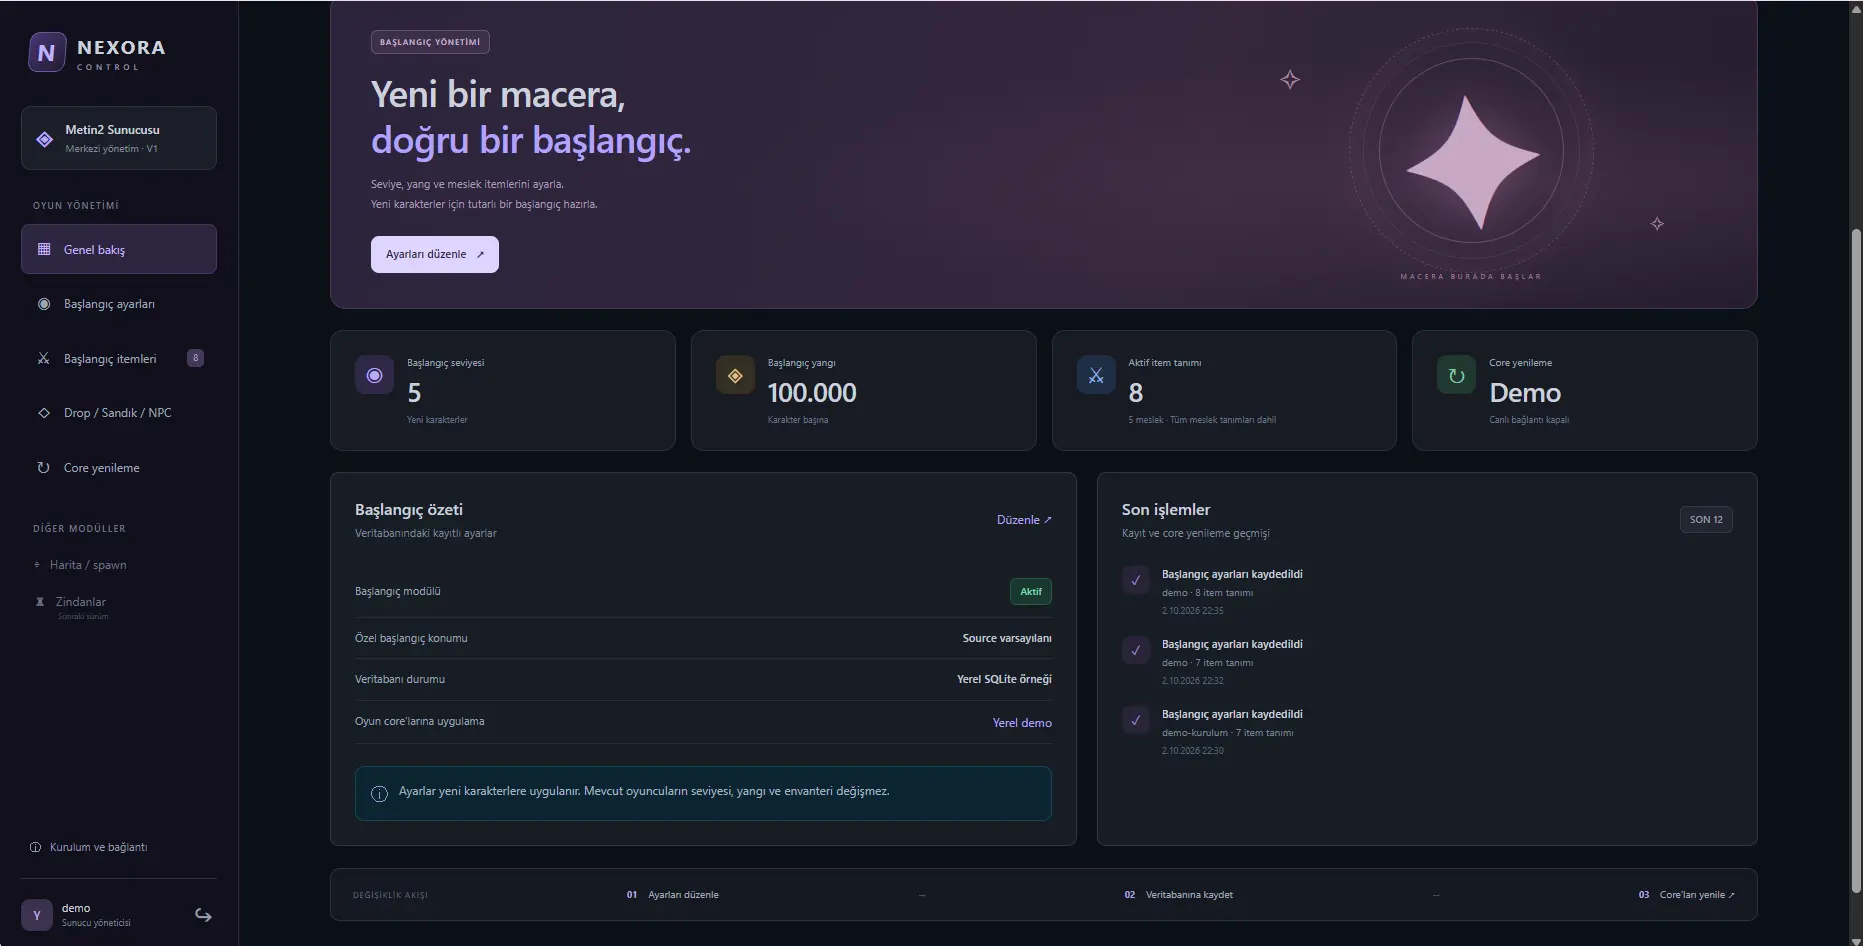The width and height of the screenshot is (1863, 946).
Task: Open Harita / spawn module
Action: [88, 565]
